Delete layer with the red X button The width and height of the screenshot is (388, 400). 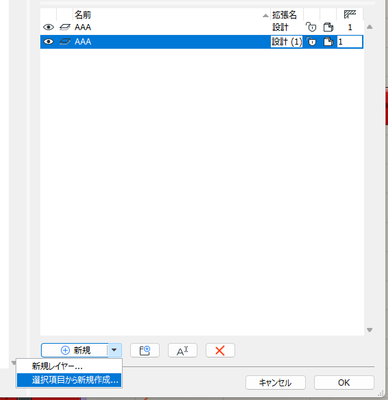click(220, 351)
